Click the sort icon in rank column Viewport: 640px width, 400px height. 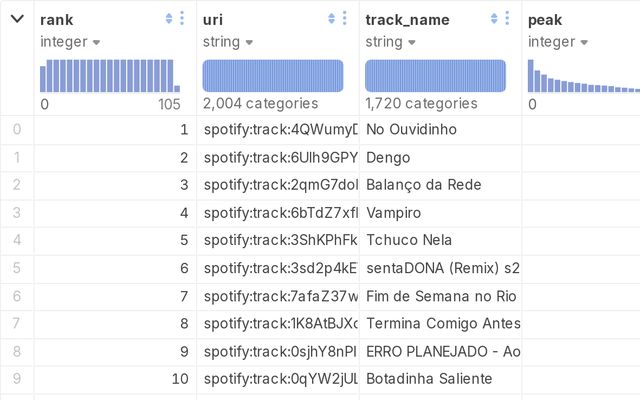coord(169,19)
